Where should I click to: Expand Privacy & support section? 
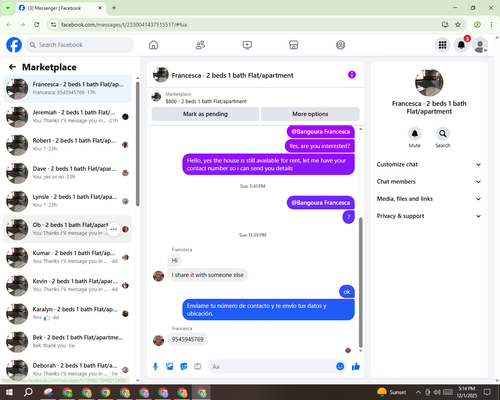click(429, 216)
